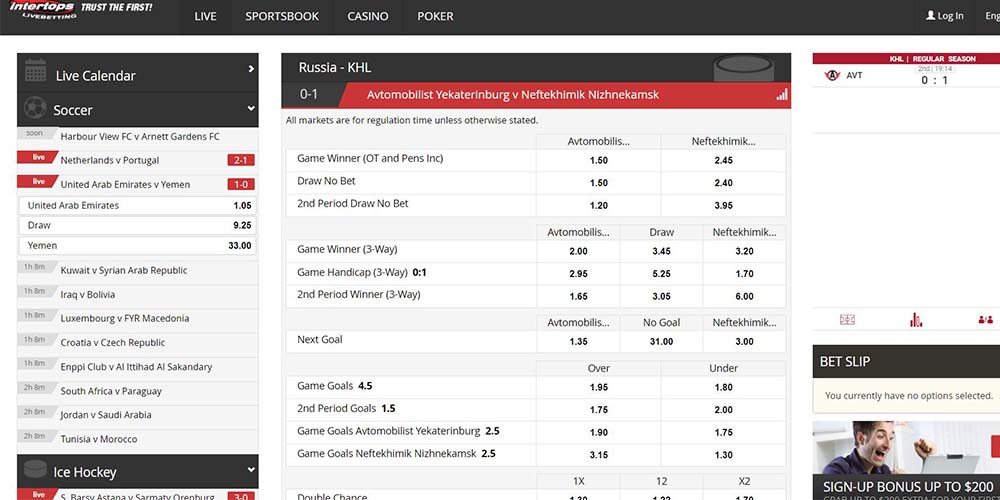This screenshot has width=1000, height=500.
Task: Click the Live Calendar grid icon
Action: tap(36, 71)
